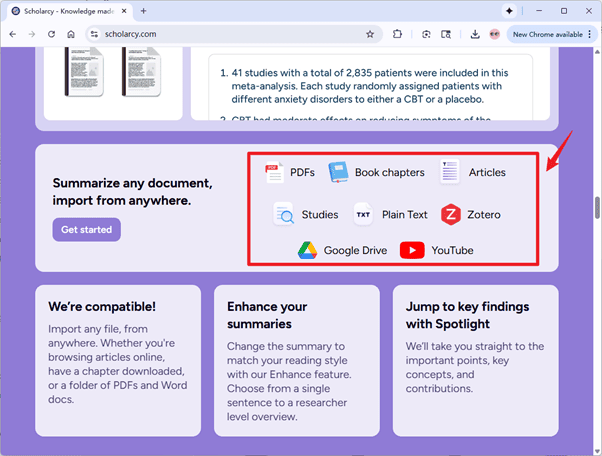Click the Plain Text TXT icon
The image size is (602, 456).
[363, 214]
